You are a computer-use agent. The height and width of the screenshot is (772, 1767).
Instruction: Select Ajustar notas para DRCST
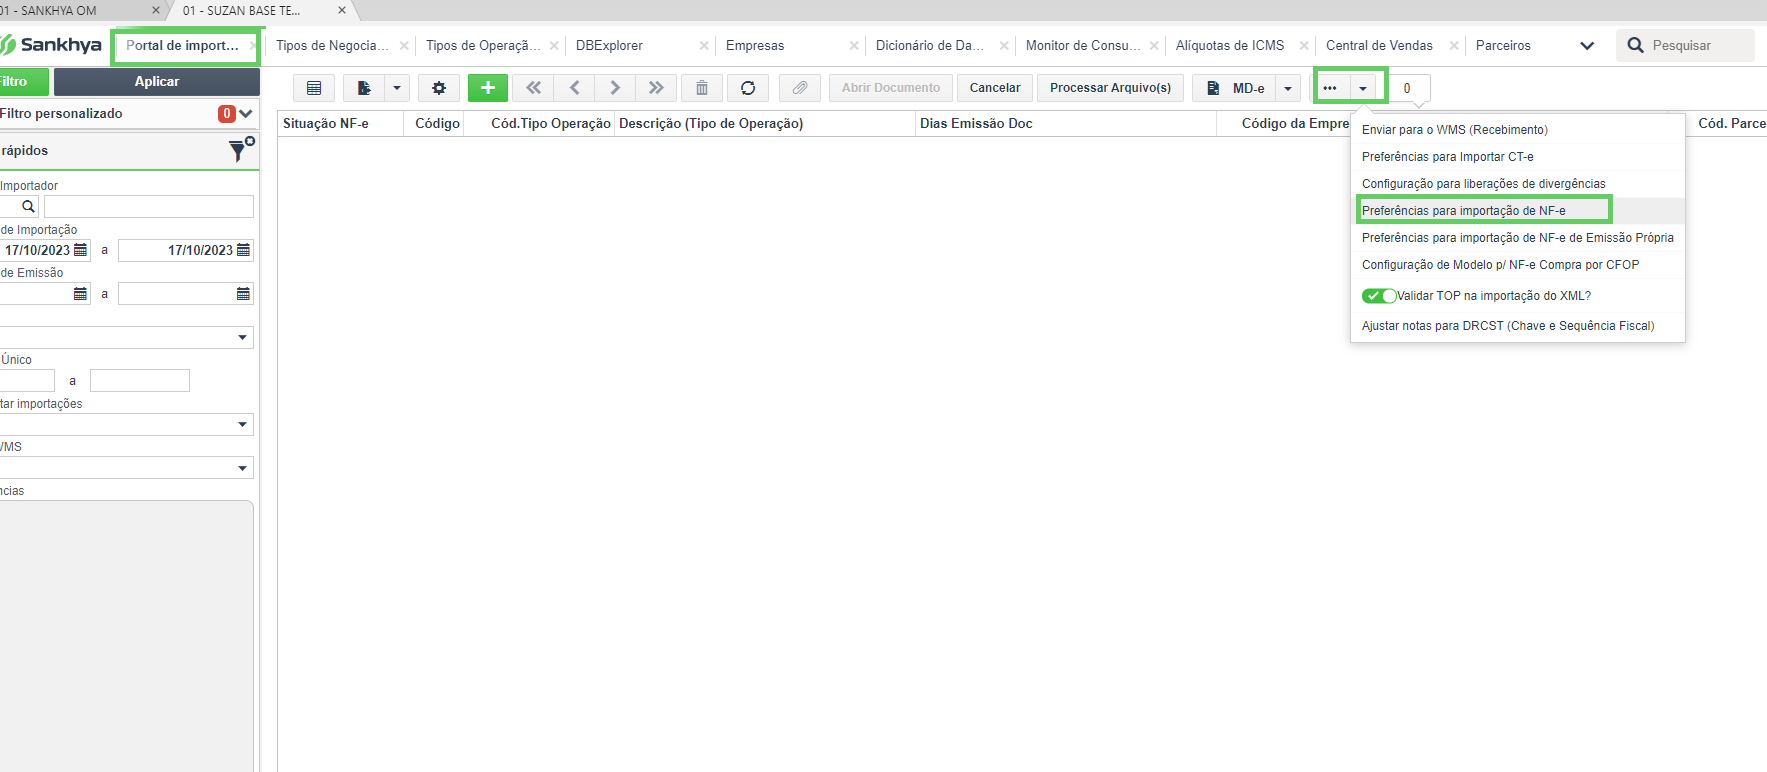[x=1518, y=326]
